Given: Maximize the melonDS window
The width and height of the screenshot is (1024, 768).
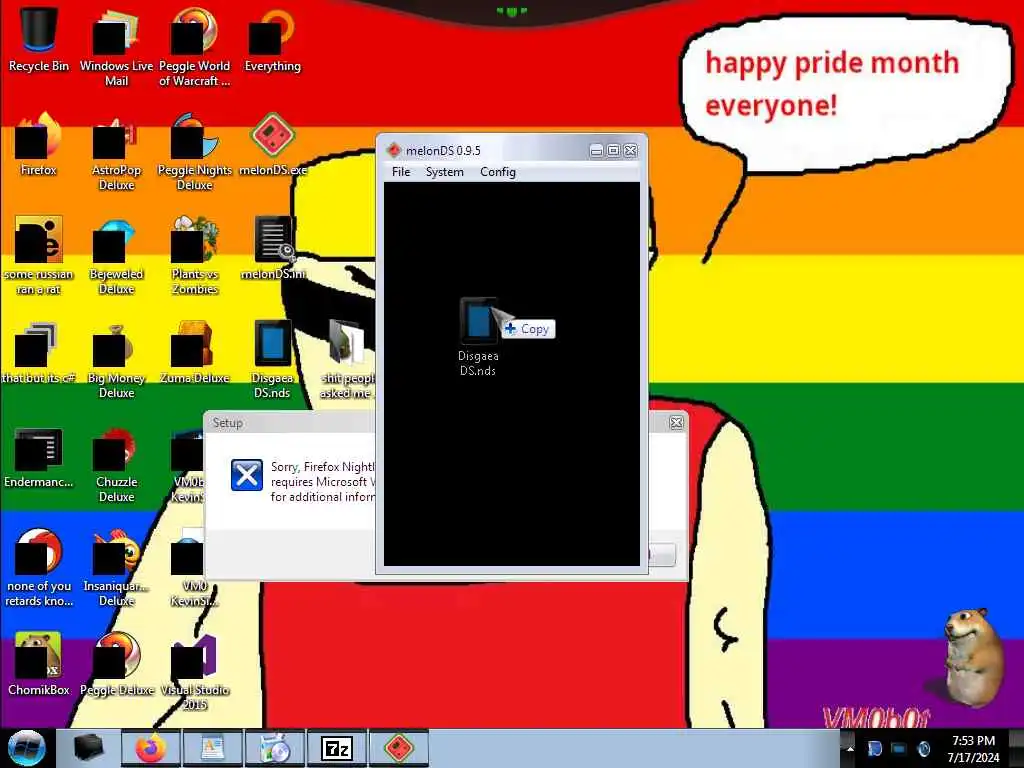Looking at the screenshot, I should point(613,151).
